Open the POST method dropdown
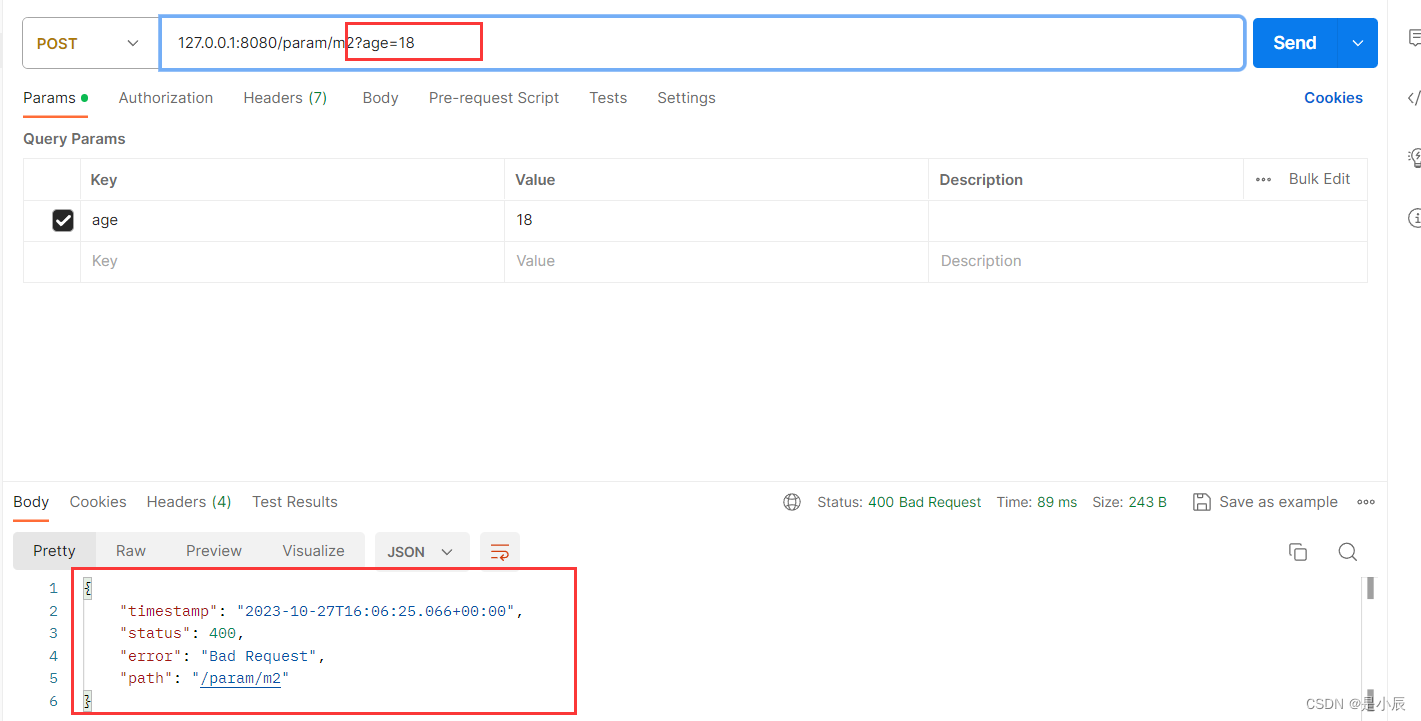 tap(89, 43)
